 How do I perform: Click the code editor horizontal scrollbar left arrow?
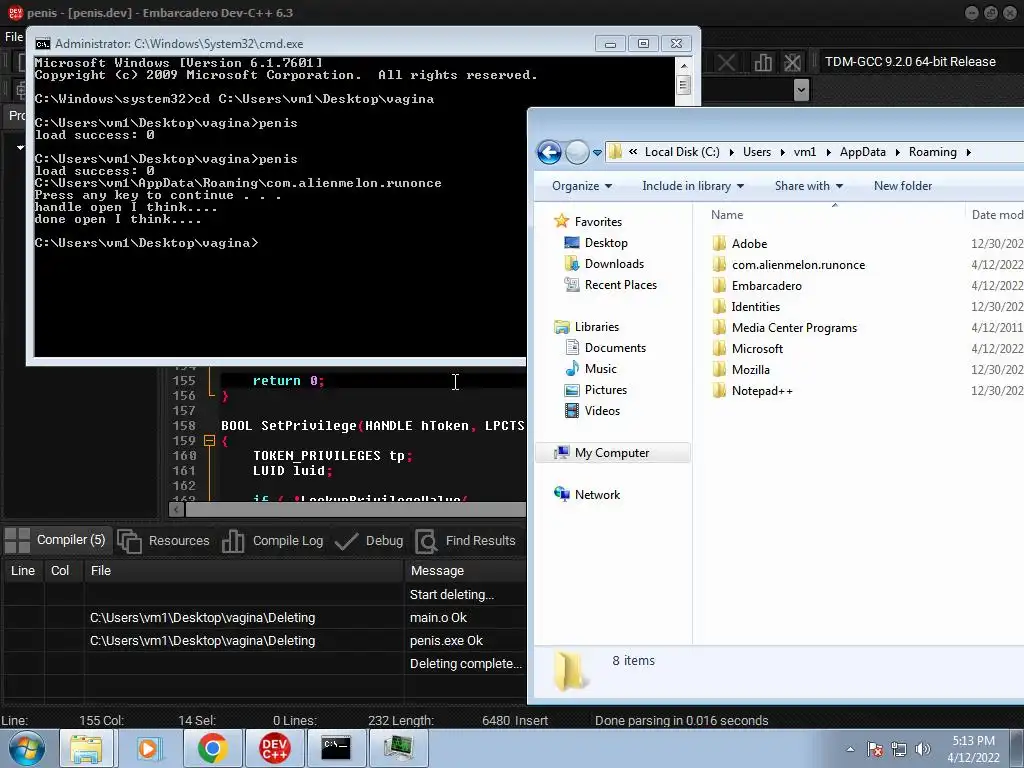click(x=176, y=509)
